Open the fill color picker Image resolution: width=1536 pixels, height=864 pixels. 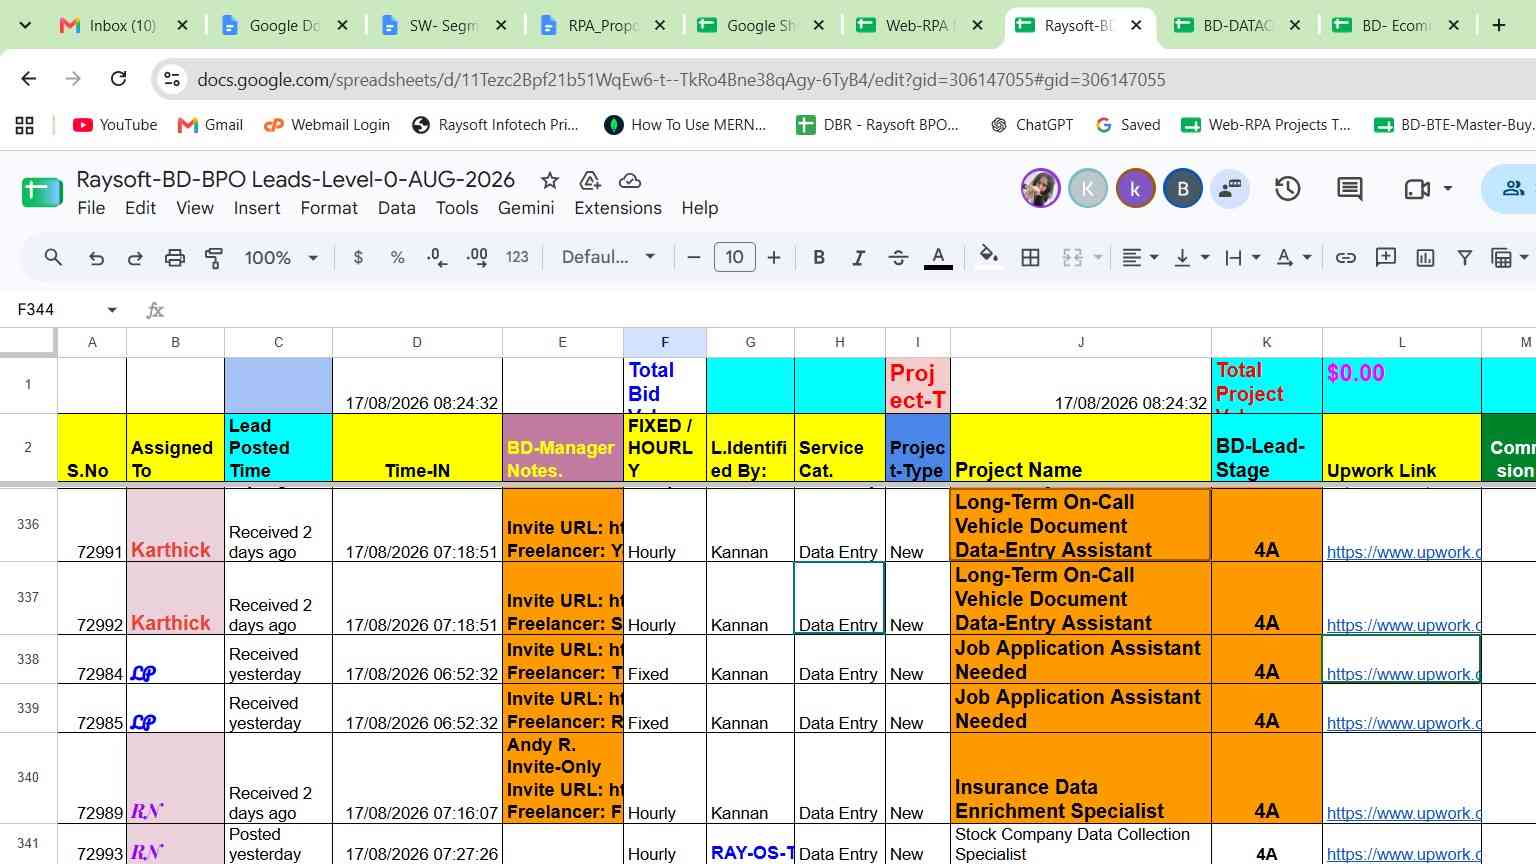pos(988,258)
